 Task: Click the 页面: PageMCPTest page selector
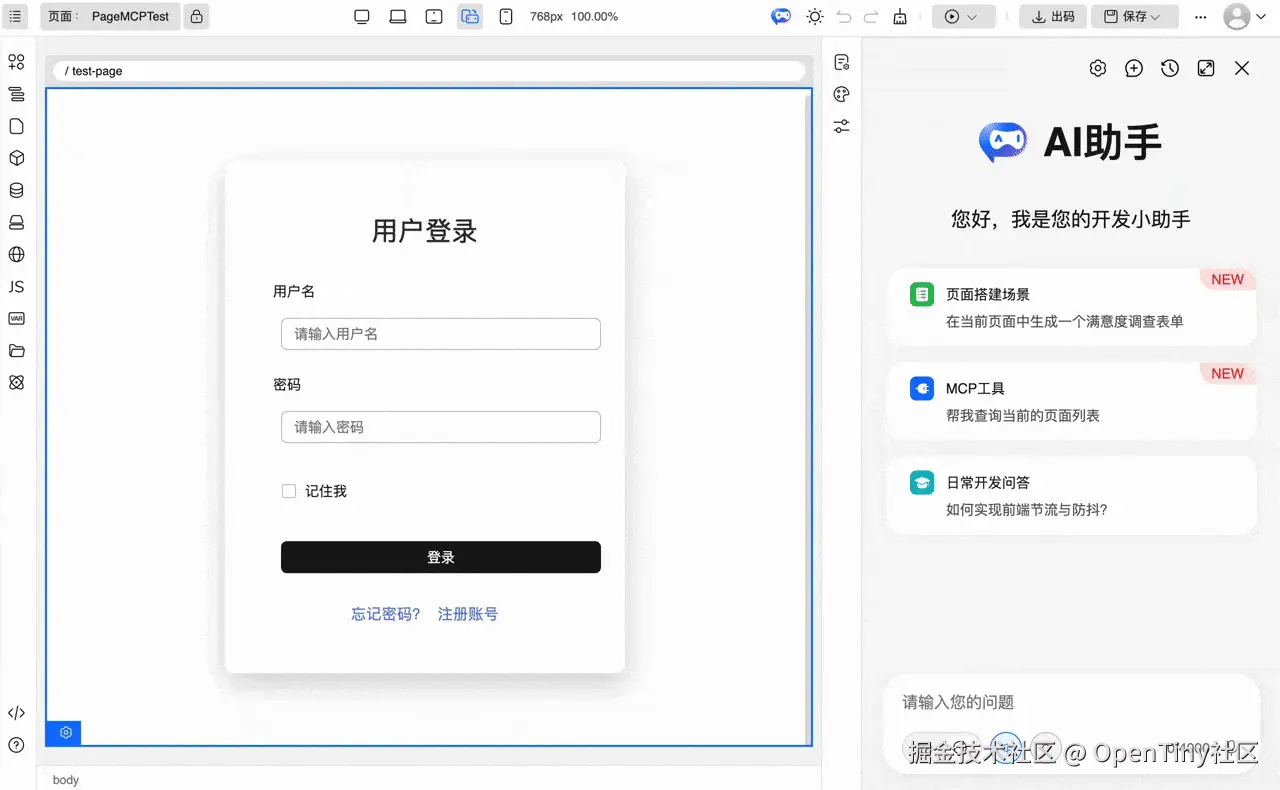[x=110, y=16]
